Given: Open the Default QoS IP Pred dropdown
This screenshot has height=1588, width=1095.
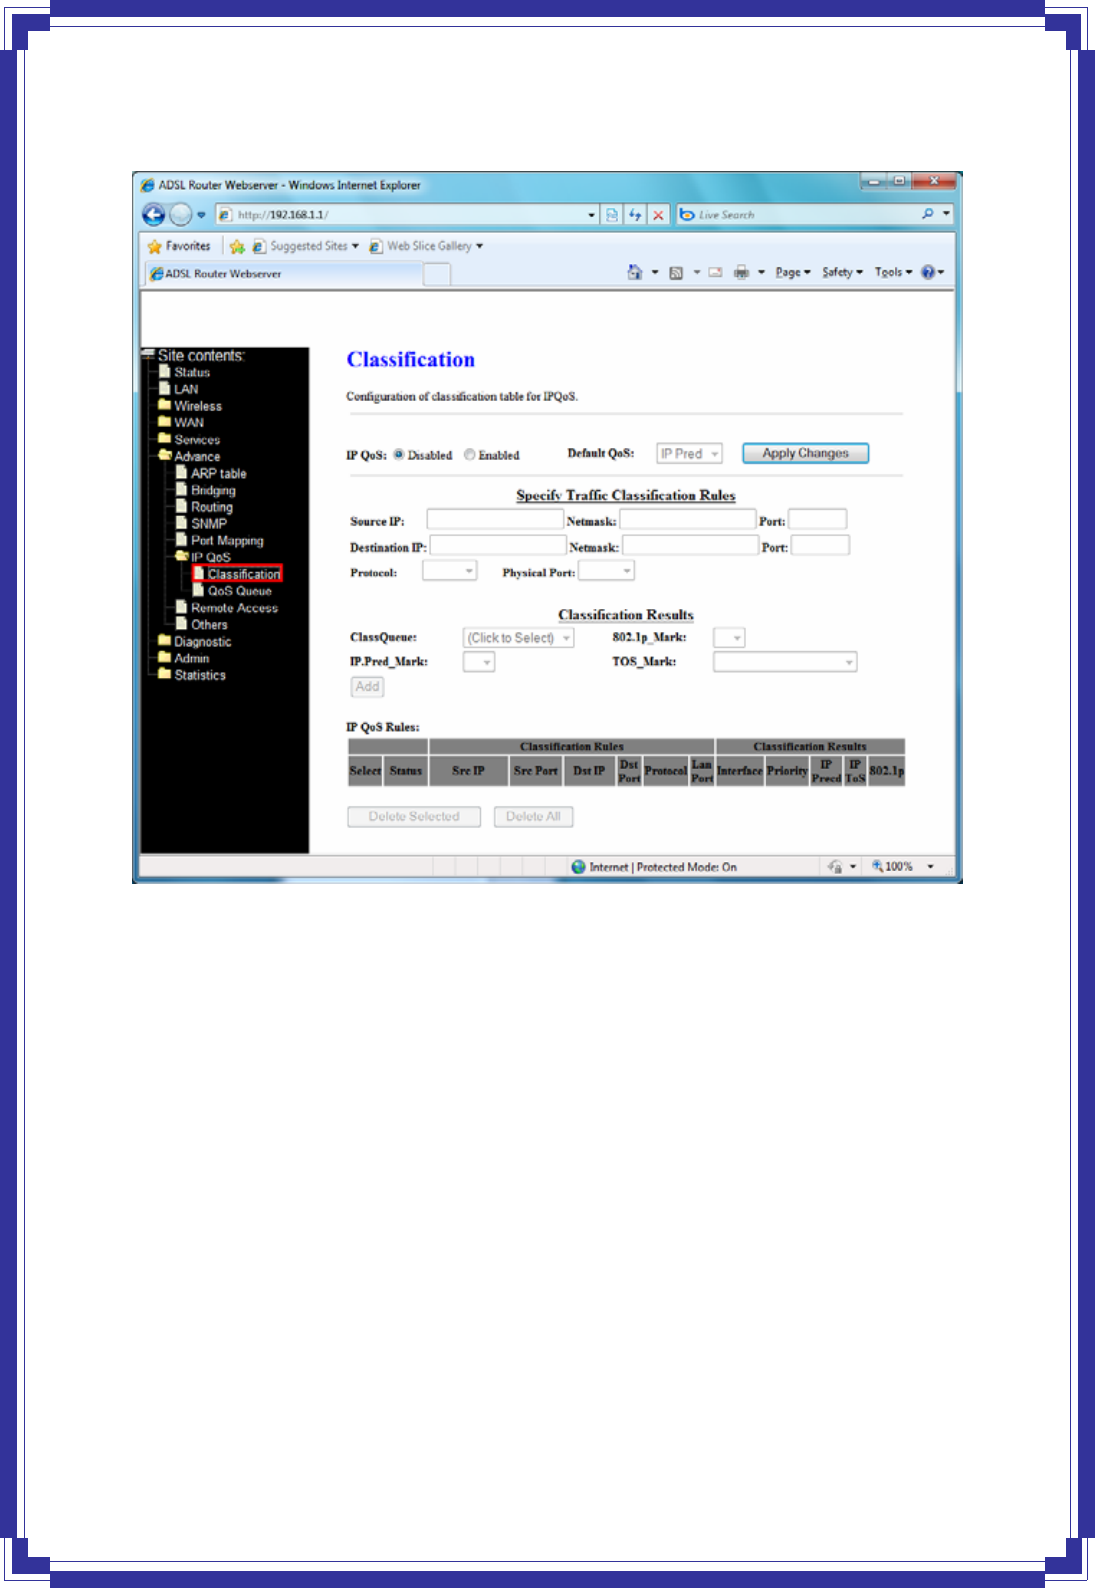Looking at the screenshot, I should coord(689,454).
